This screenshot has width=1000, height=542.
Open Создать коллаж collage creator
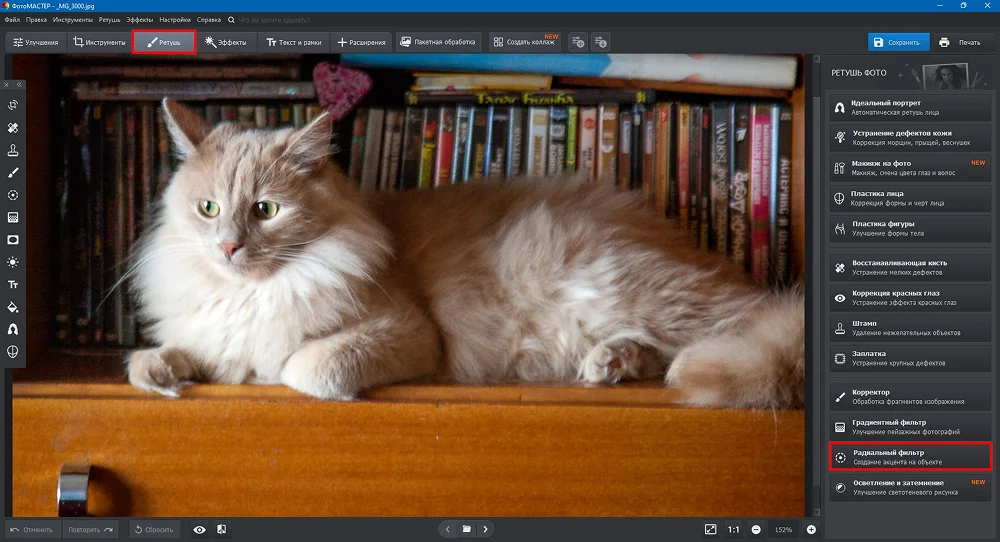[524, 42]
